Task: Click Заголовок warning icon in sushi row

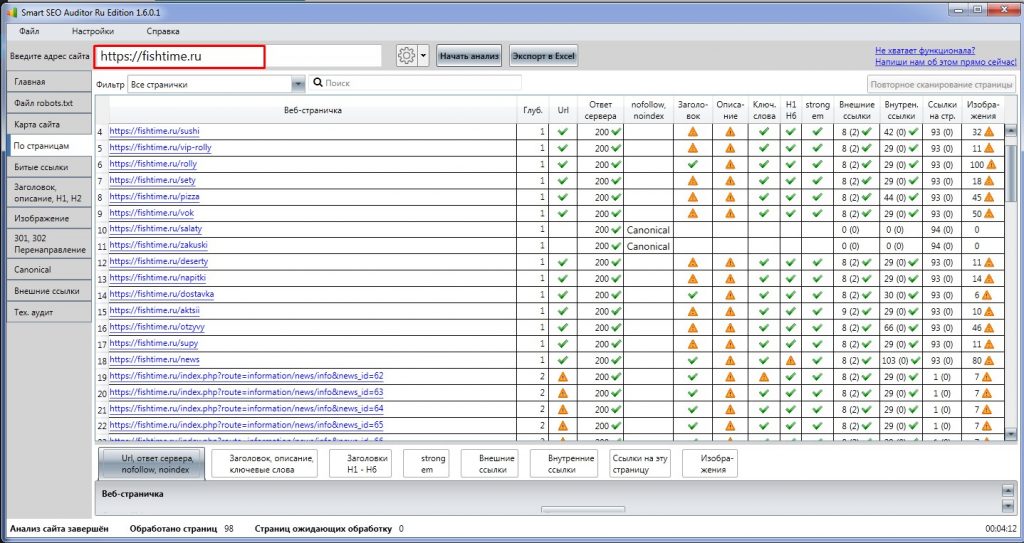Action: [x=693, y=131]
